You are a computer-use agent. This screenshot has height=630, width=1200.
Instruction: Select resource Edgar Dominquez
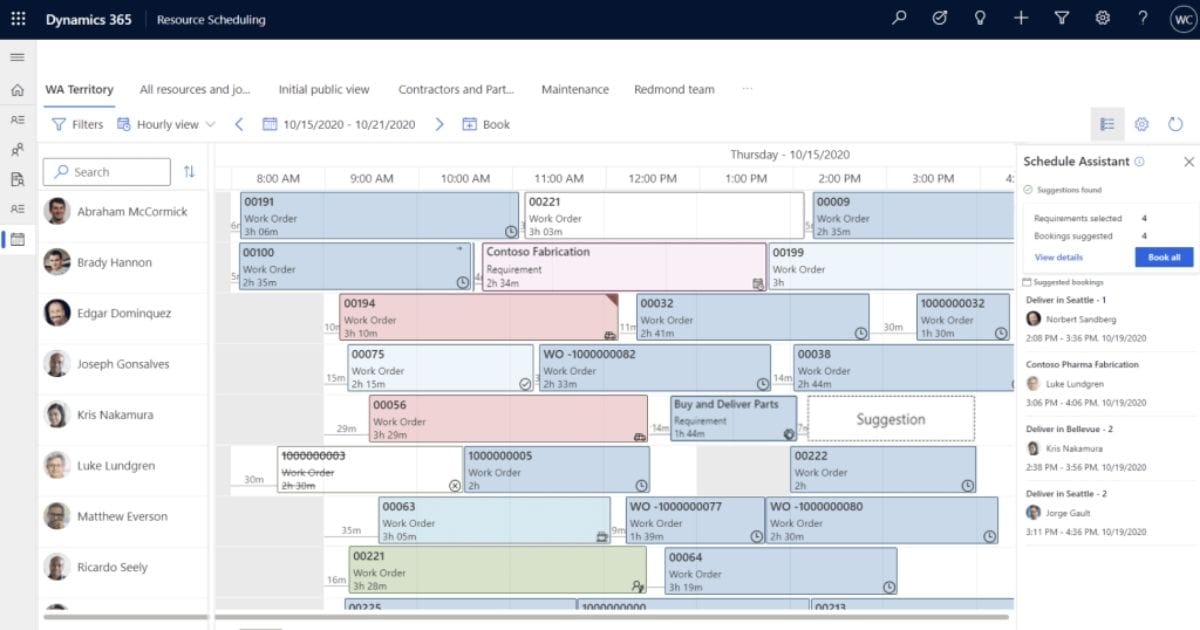tap(124, 313)
